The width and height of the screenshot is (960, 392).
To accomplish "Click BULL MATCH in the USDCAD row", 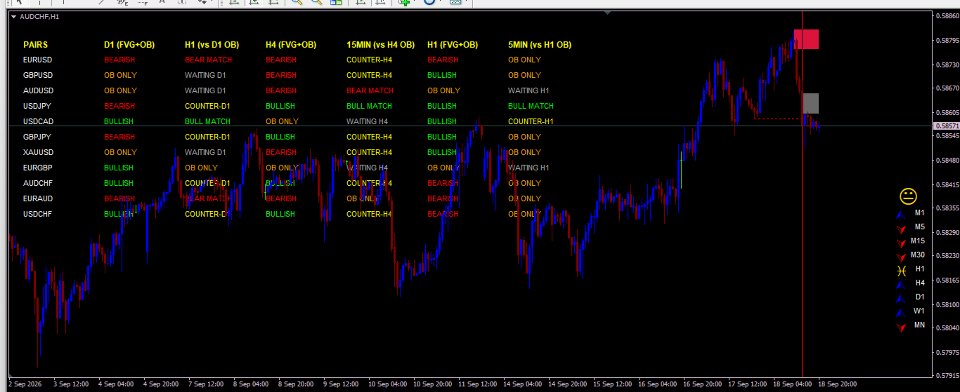I will coord(208,121).
